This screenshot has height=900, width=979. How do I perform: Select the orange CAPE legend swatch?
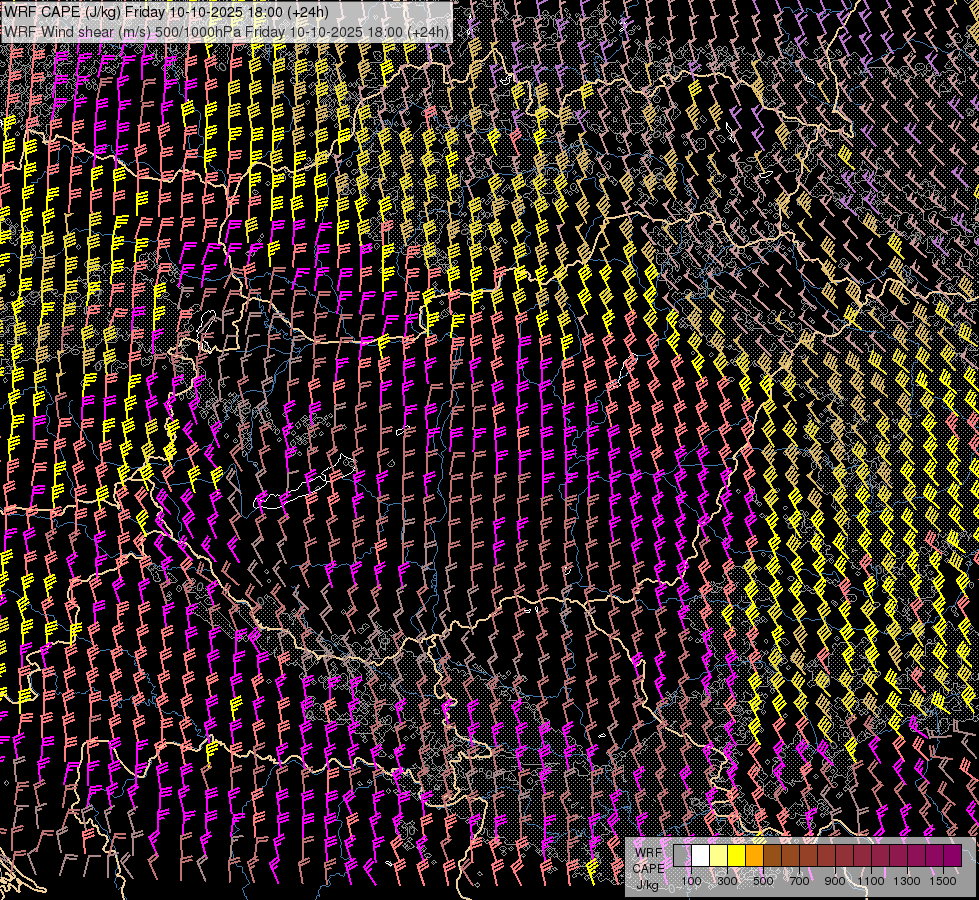click(754, 855)
